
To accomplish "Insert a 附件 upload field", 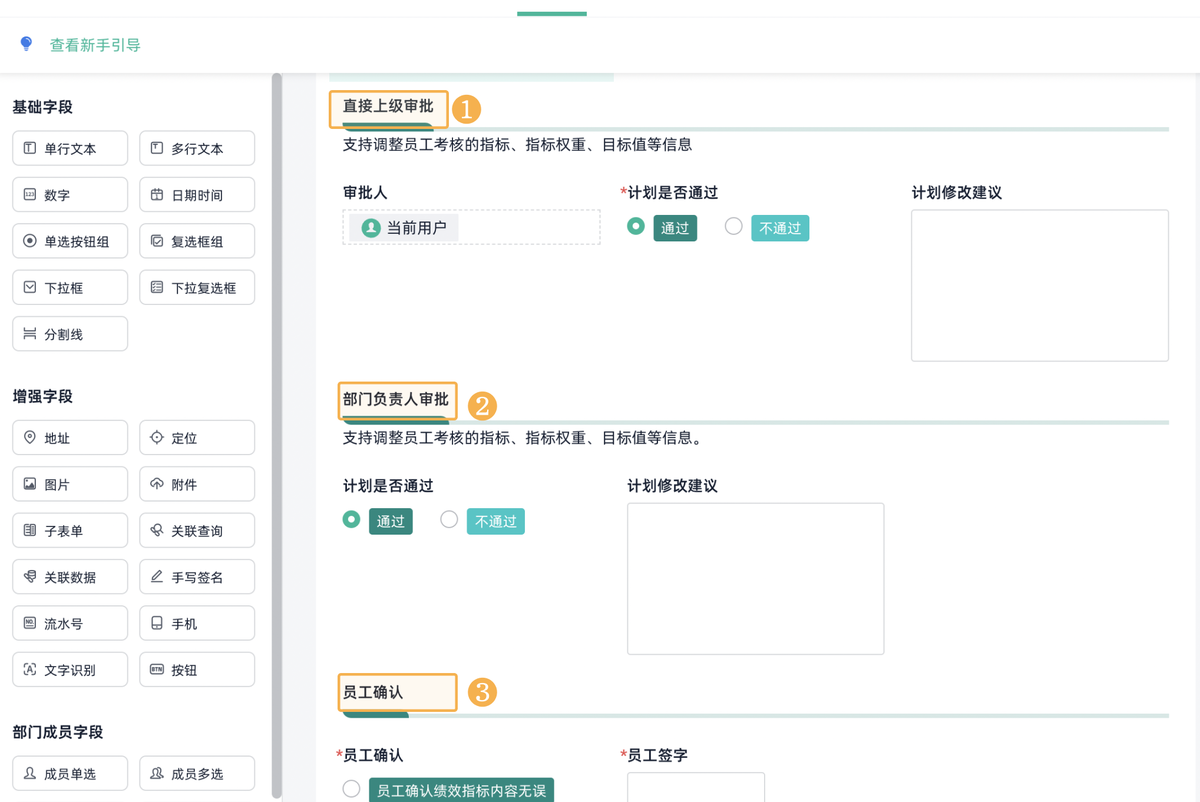I will coord(197,484).
